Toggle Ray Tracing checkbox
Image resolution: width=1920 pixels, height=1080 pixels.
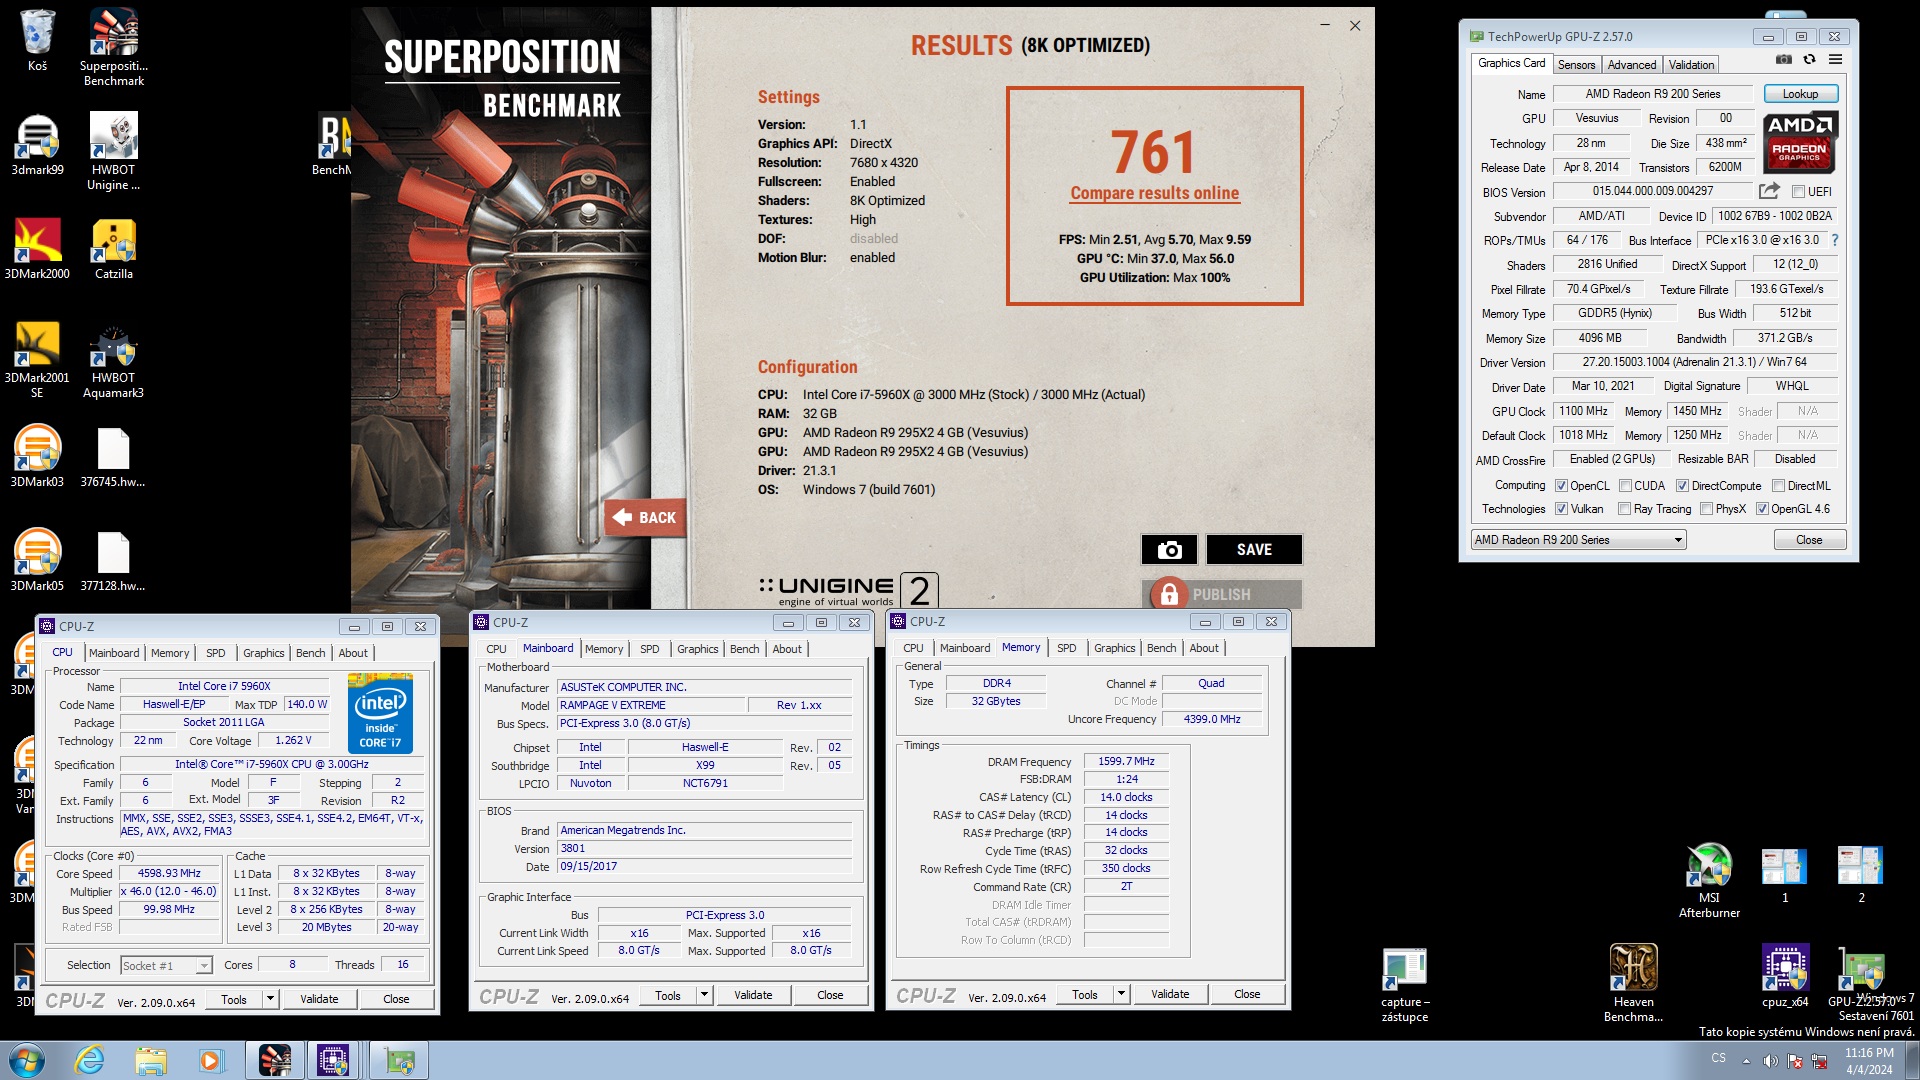click(1625, 509)
